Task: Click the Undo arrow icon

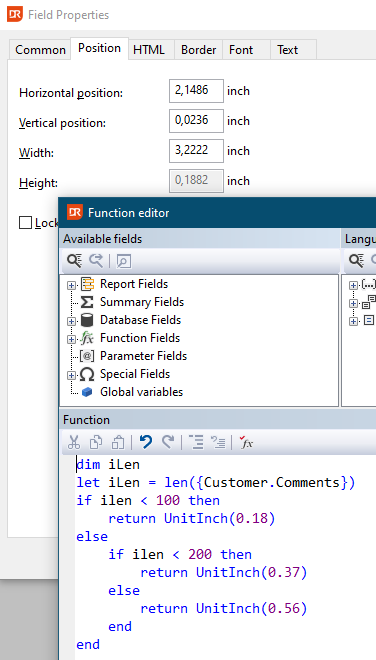Action: click(x=146, y=442)
